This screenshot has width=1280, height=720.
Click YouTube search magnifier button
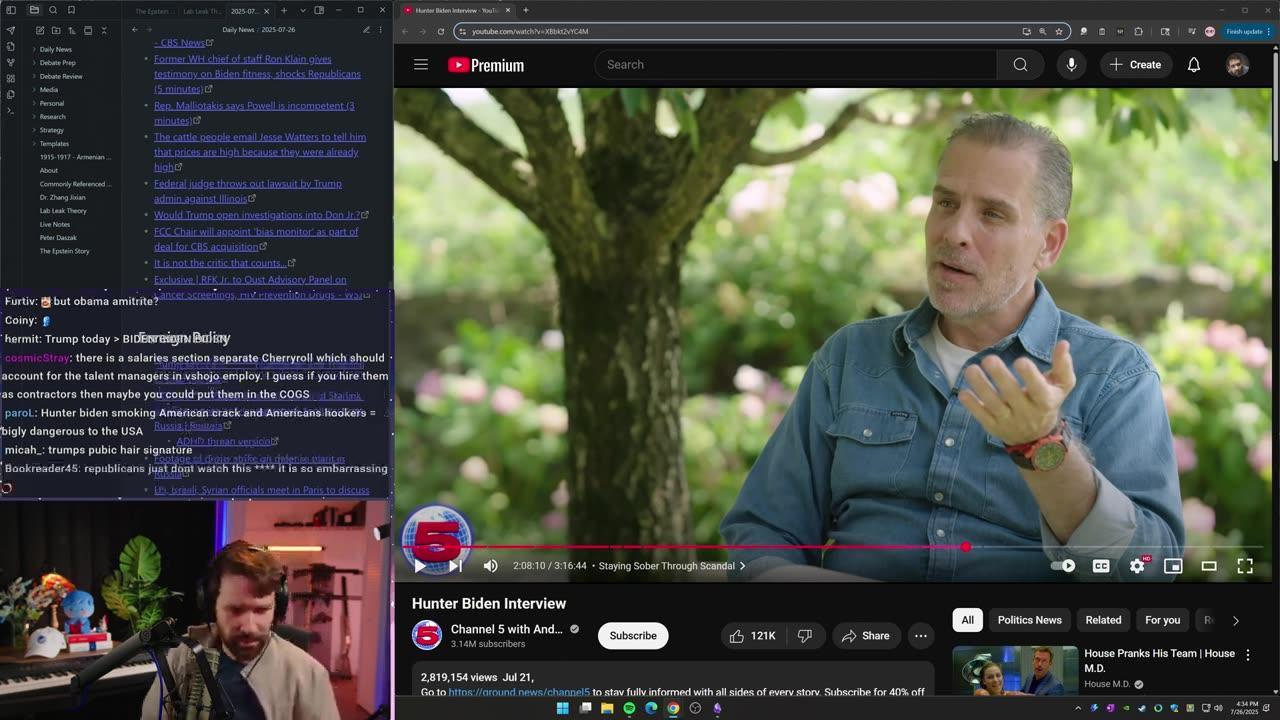pos(1020,65)
